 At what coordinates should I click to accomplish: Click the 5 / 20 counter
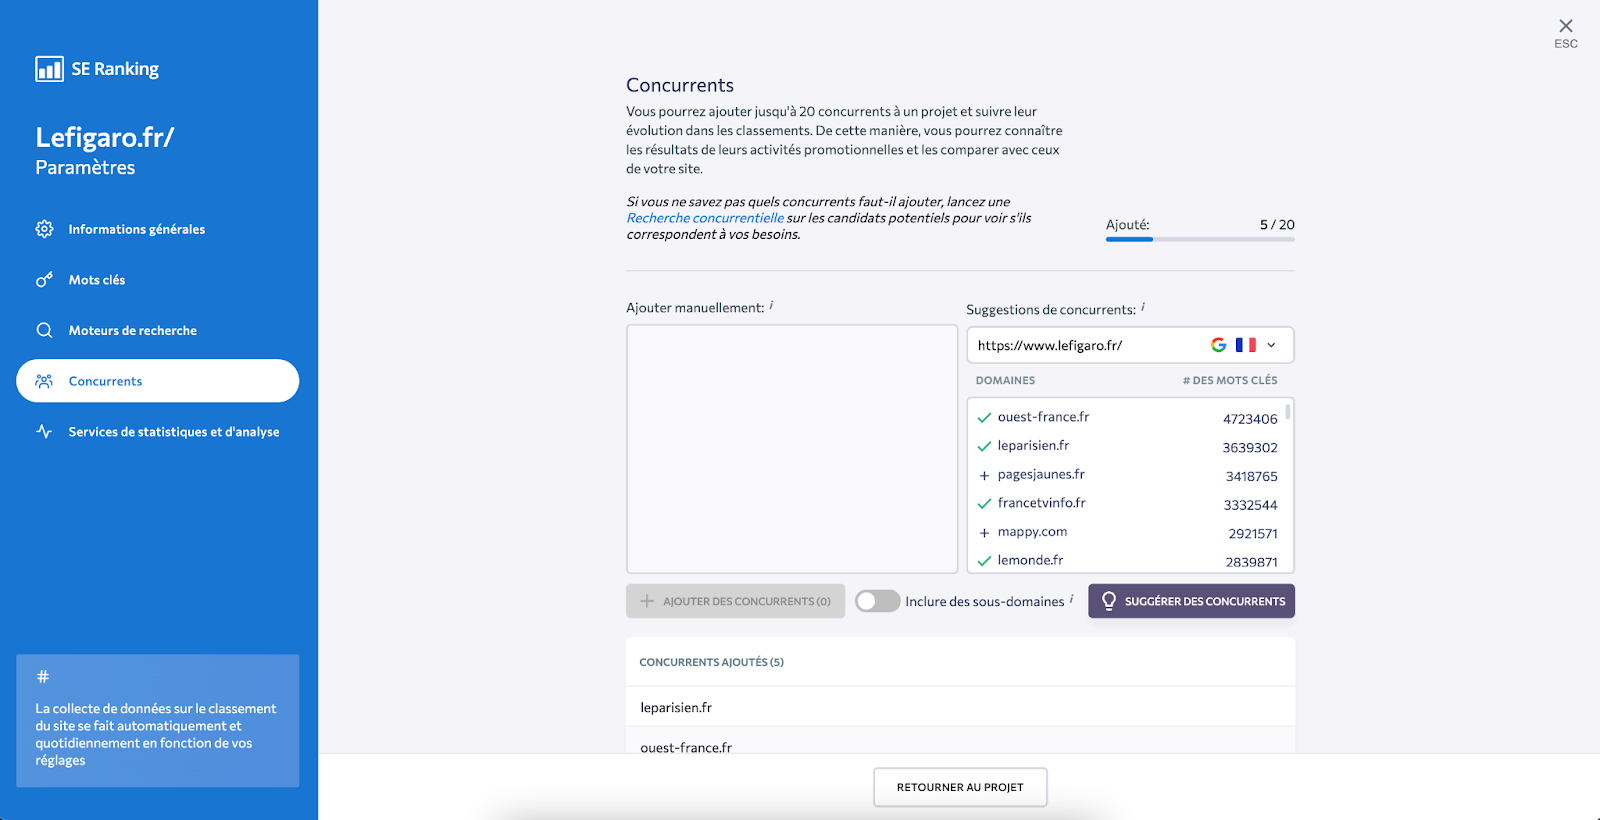click(x=1277, y=225)
